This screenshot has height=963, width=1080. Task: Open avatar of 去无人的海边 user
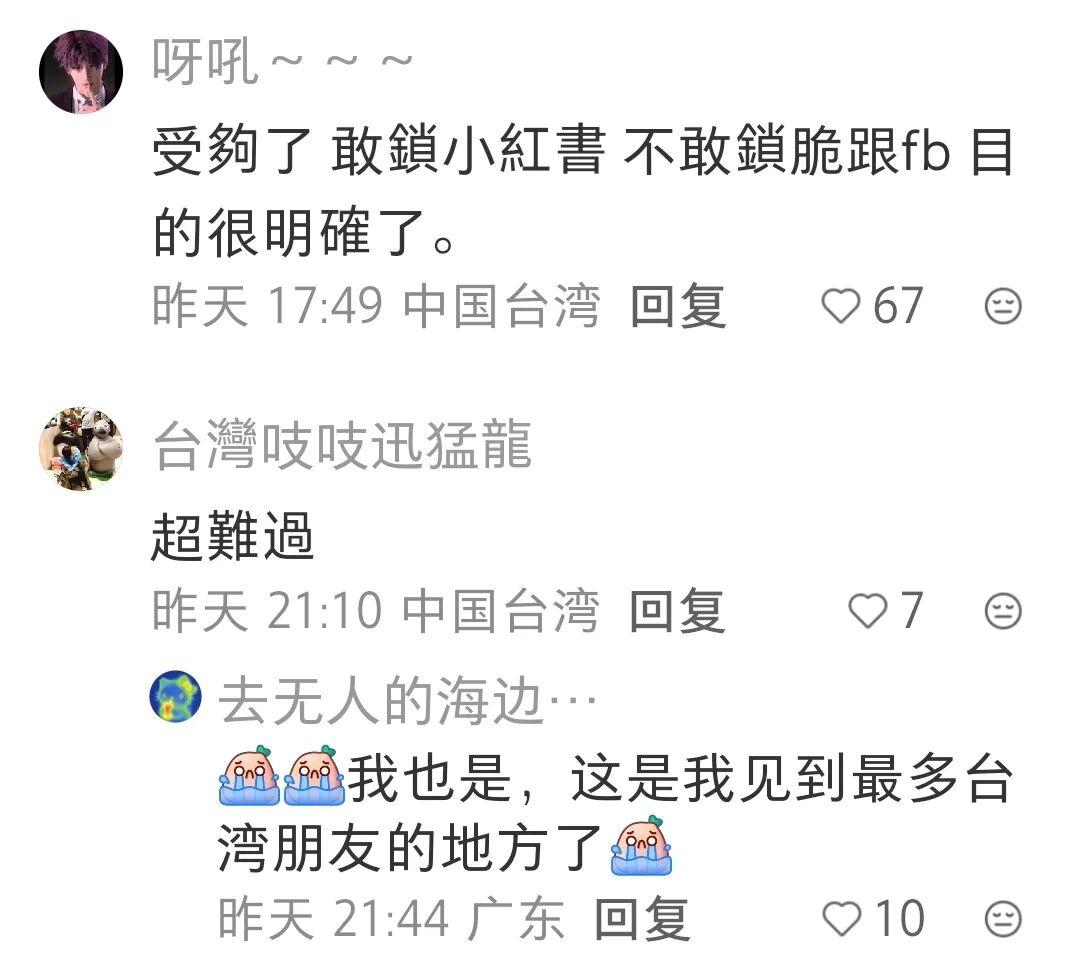click(176, 695)
